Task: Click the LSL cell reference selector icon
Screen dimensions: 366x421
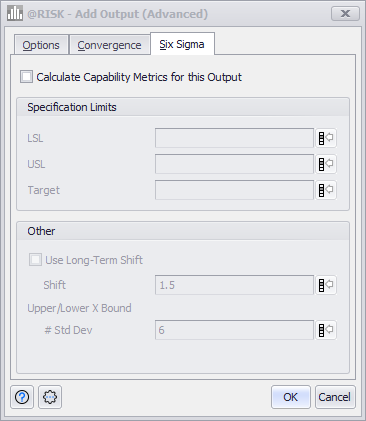Action: [326, 138]
